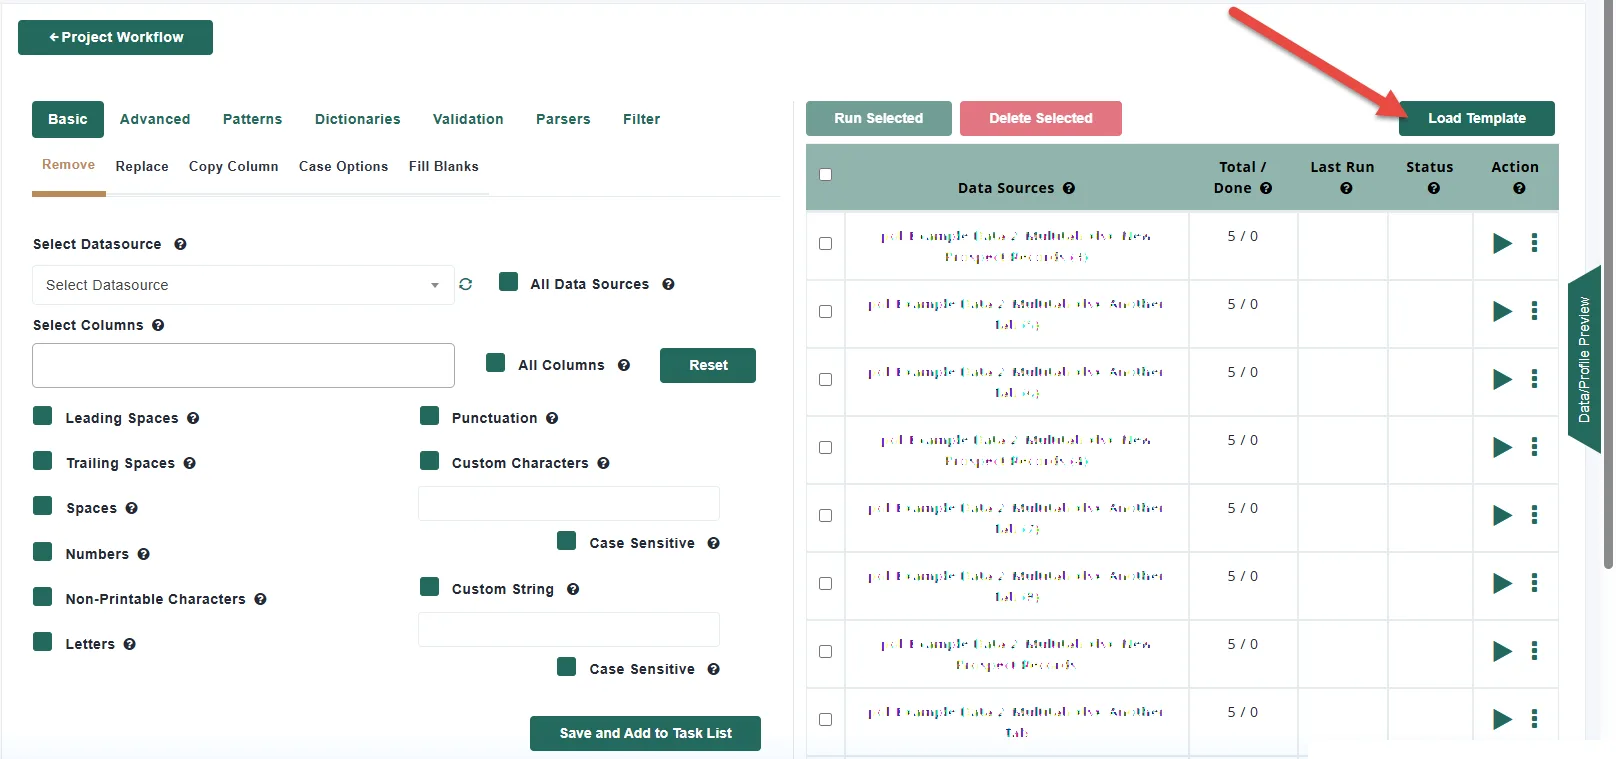Image resolution: width=1616 pixels, height=759 pixels.
Task: Expand the Data/Profile Preview side panel
Action: coord(1584,360)
